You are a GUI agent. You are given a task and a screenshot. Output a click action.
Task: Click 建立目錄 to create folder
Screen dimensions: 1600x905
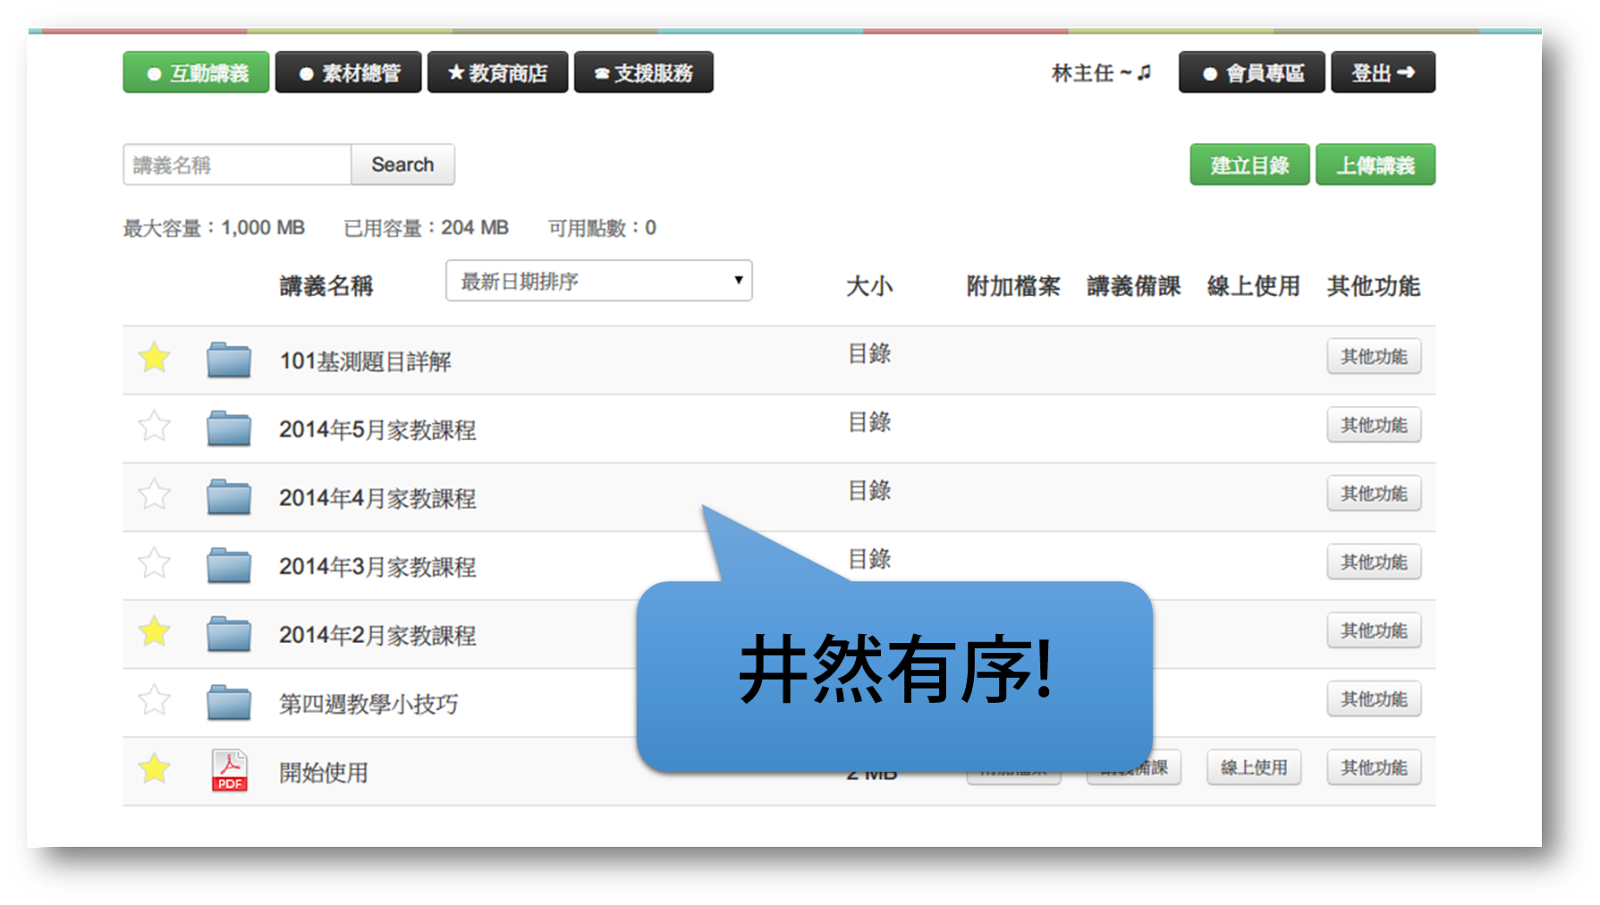pyautogui.click(x=1250, y=165)
